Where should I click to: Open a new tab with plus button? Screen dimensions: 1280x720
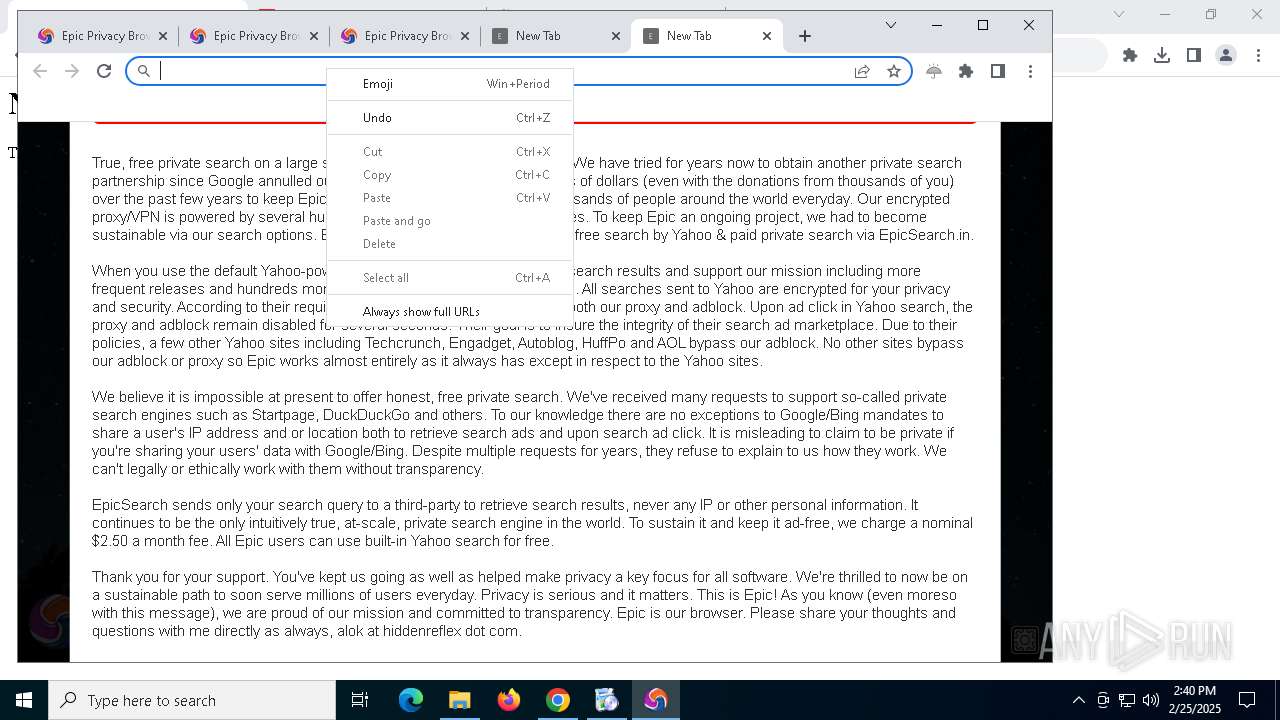point(805,36)
